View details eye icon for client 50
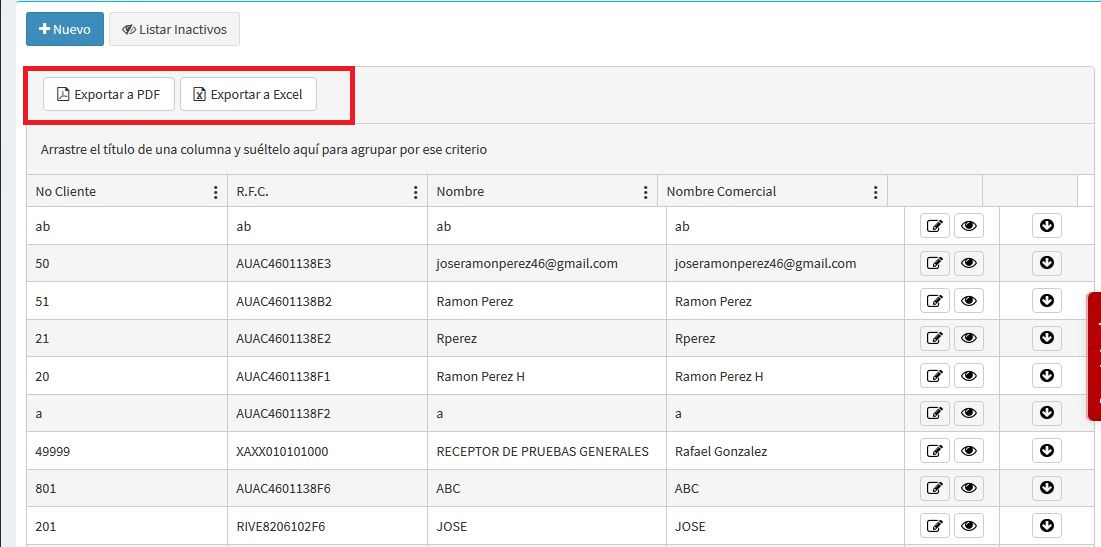The image size is (1101, 547). 968,264
